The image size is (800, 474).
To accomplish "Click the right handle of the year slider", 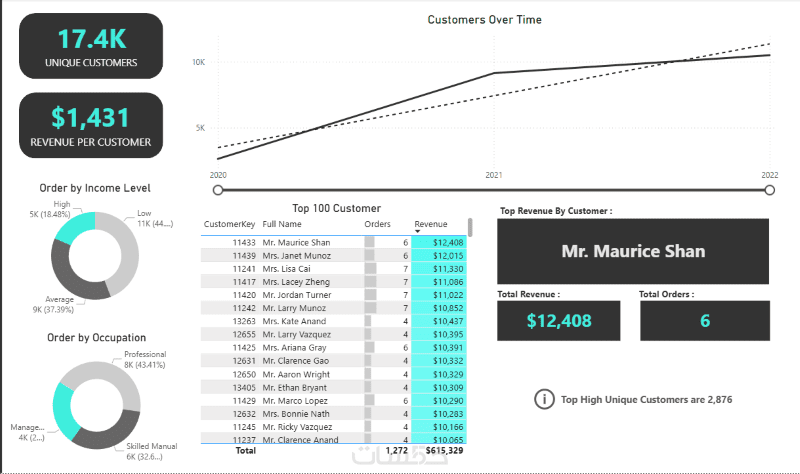I will pyautogui.click(x=769, y=189).
